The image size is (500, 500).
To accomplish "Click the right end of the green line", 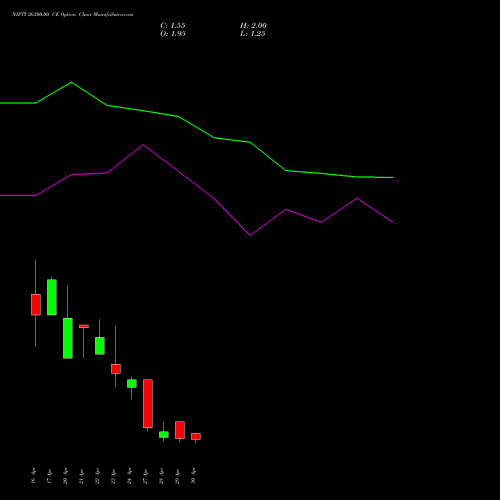I will coord(393,177).
